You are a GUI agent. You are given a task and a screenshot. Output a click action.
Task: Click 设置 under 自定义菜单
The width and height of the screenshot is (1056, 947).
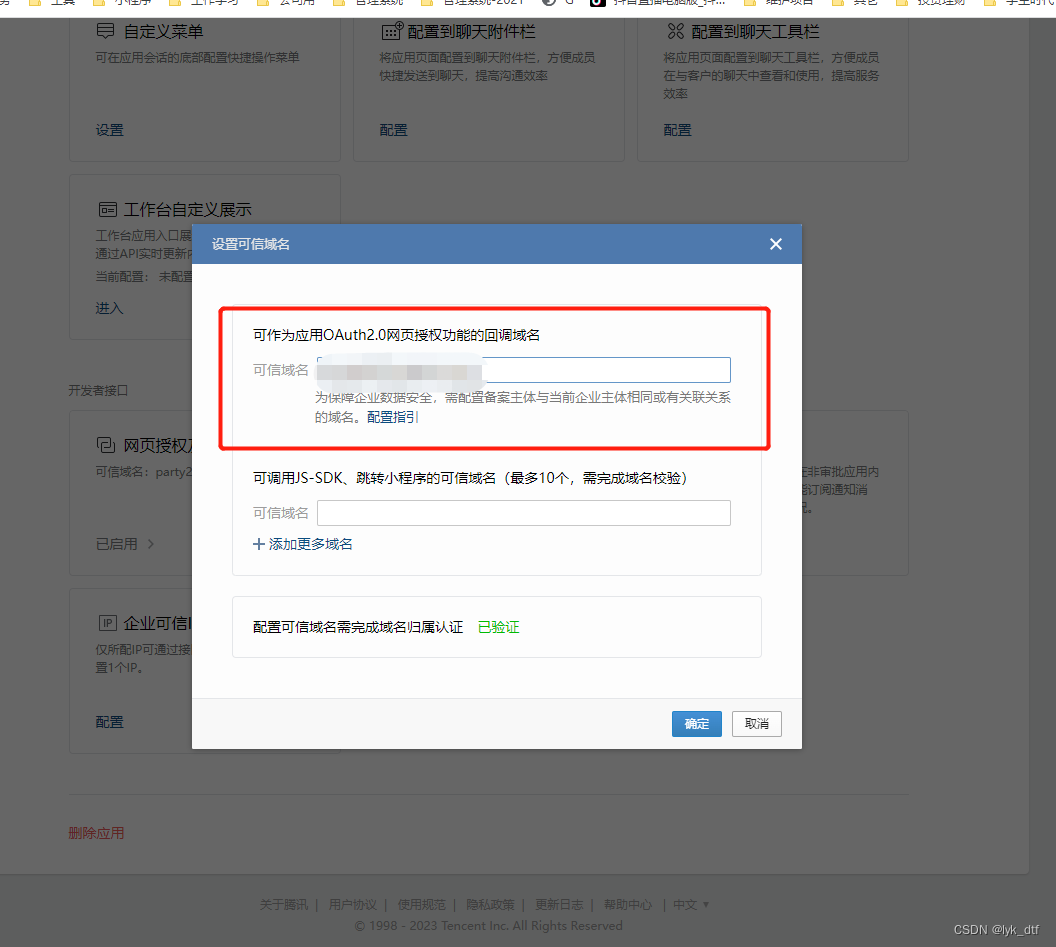pyautogui.click(x=110, y=130)
